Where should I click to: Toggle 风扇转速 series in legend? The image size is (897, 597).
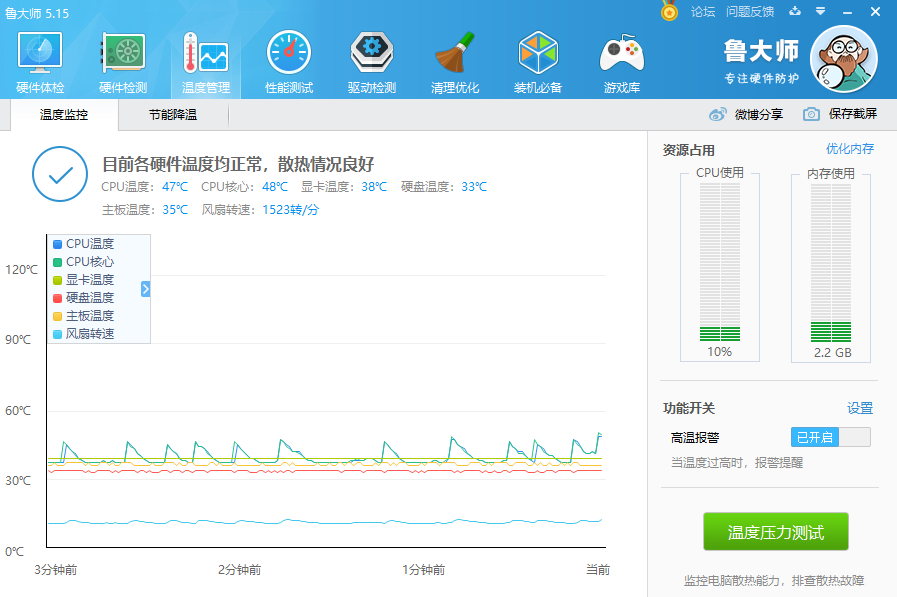[x=84, y=334]
